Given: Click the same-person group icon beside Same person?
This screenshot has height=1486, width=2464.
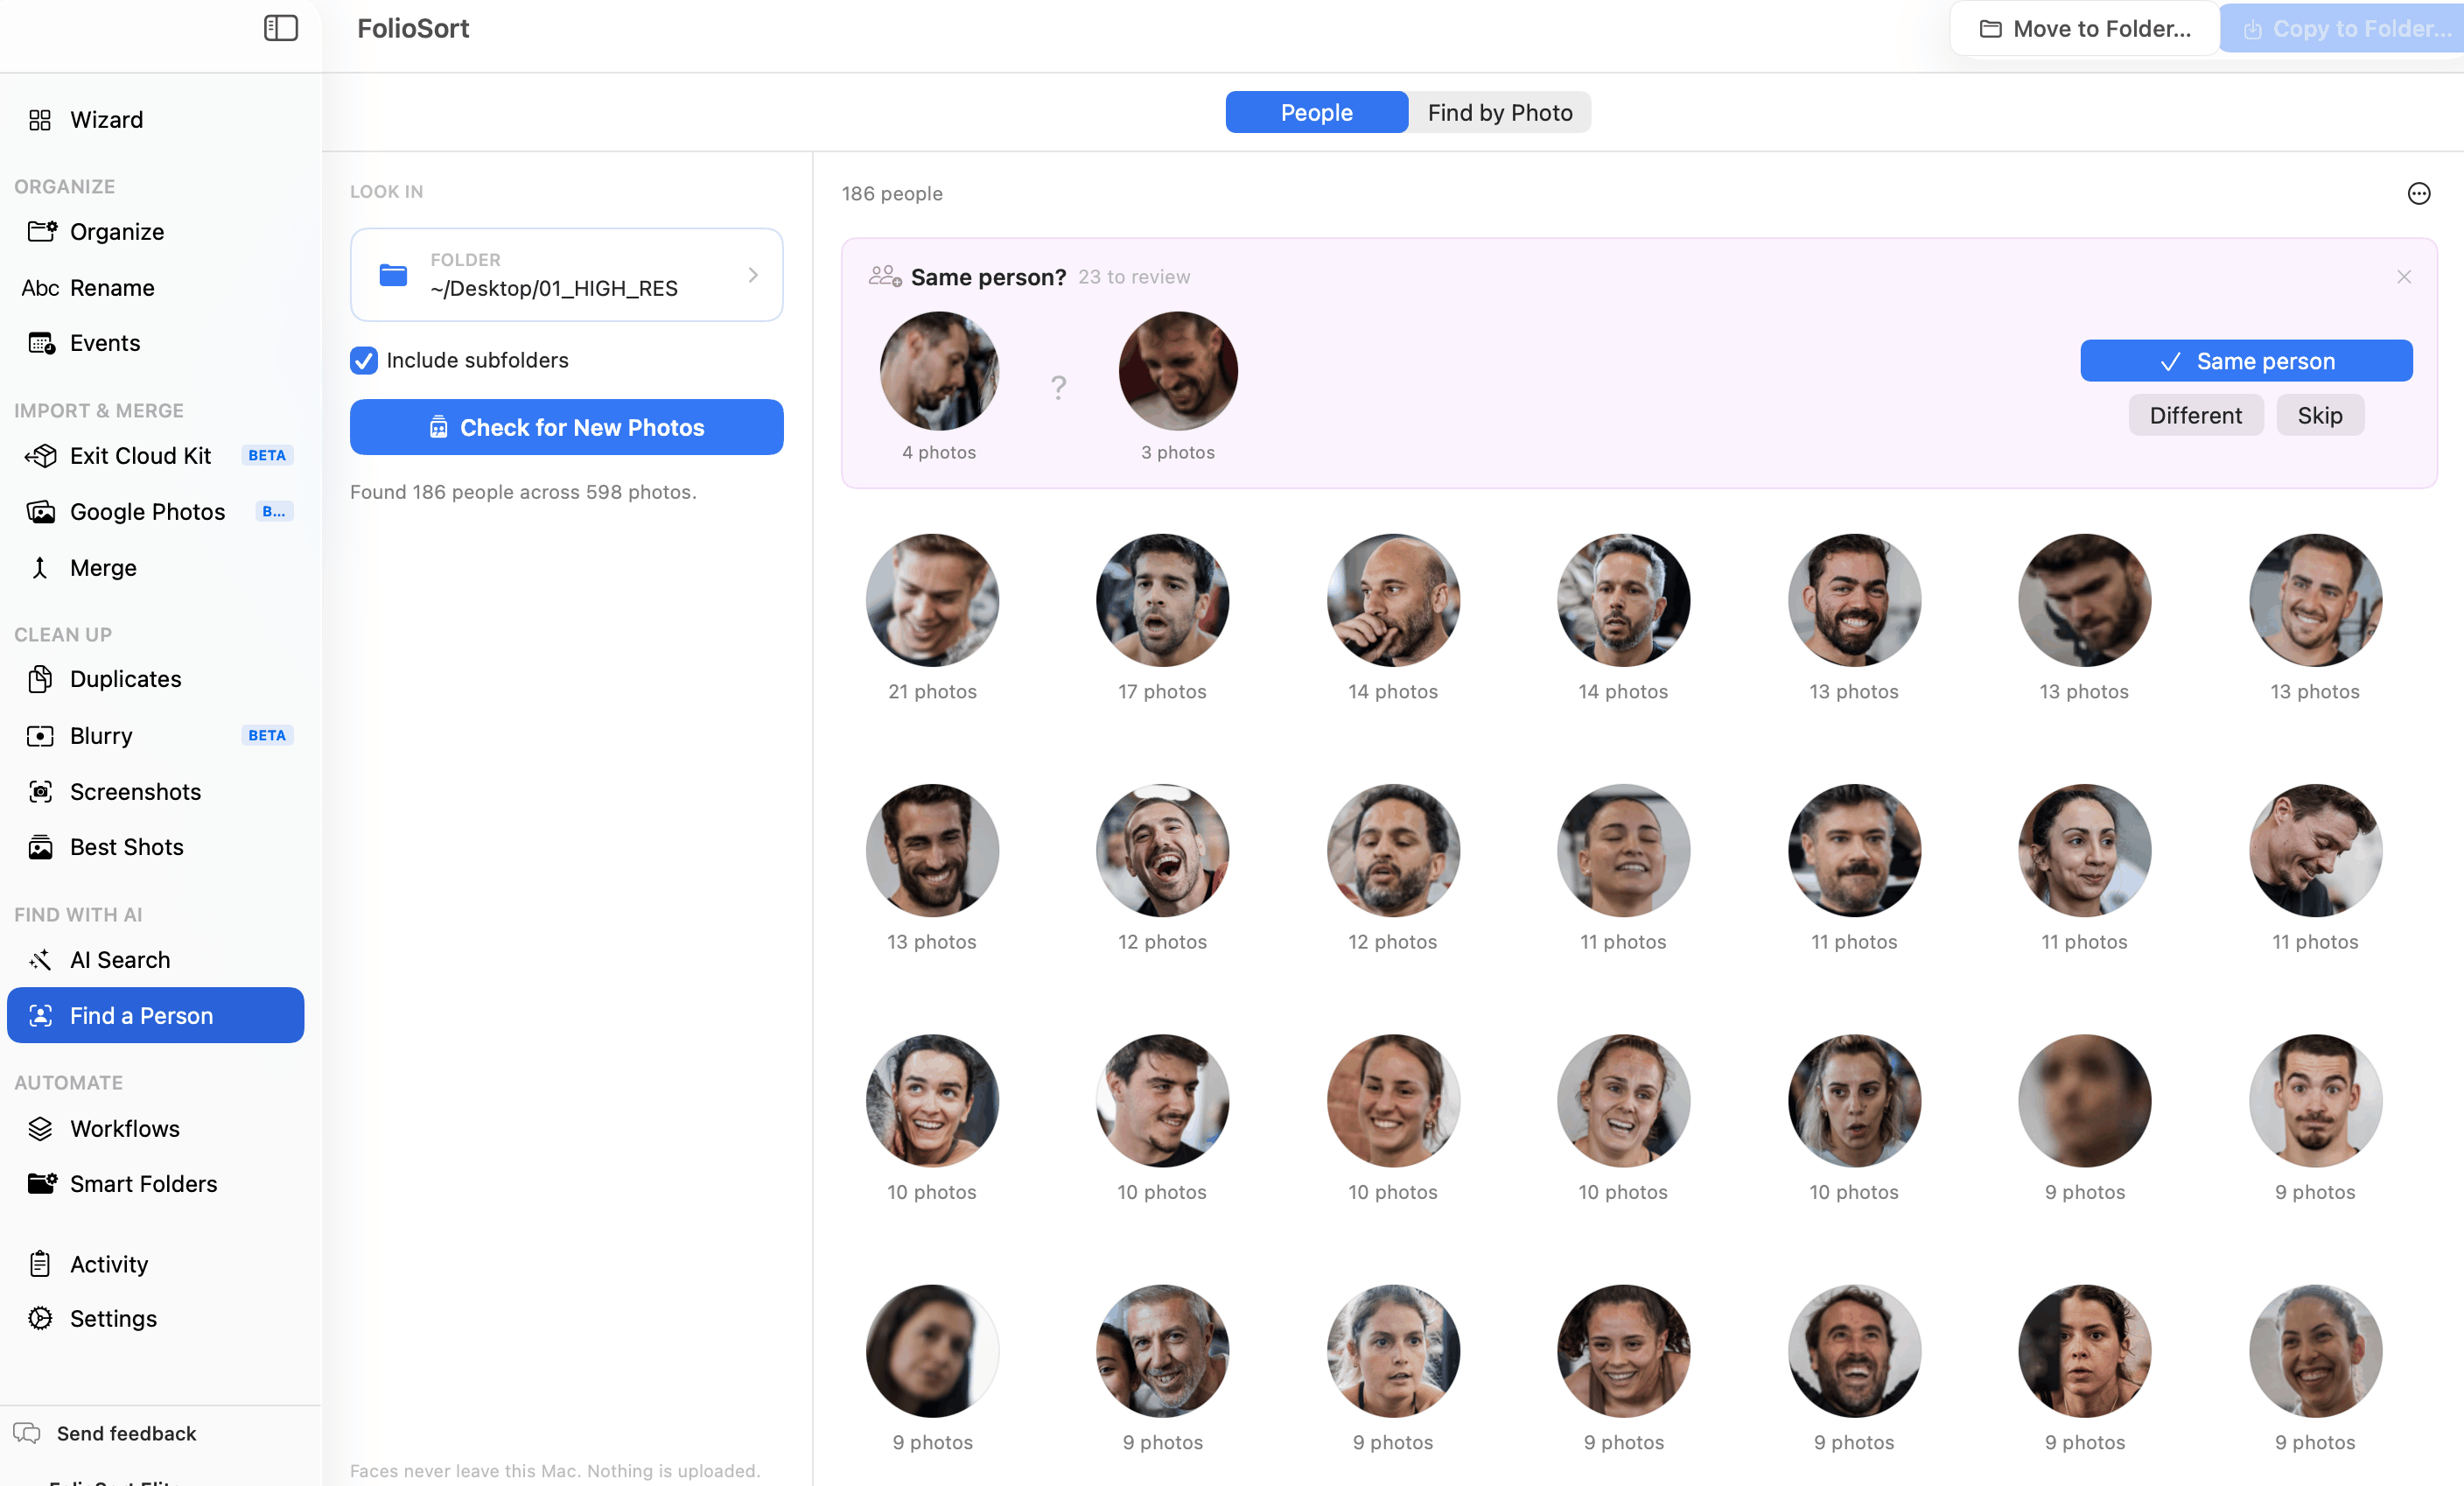Looking at the screenshot, I should [884, 276].
